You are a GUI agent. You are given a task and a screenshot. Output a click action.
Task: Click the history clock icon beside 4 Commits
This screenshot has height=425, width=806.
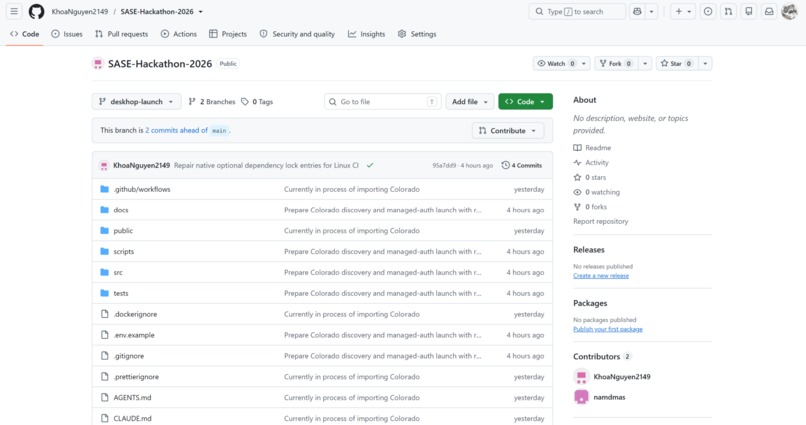[505, 165]
